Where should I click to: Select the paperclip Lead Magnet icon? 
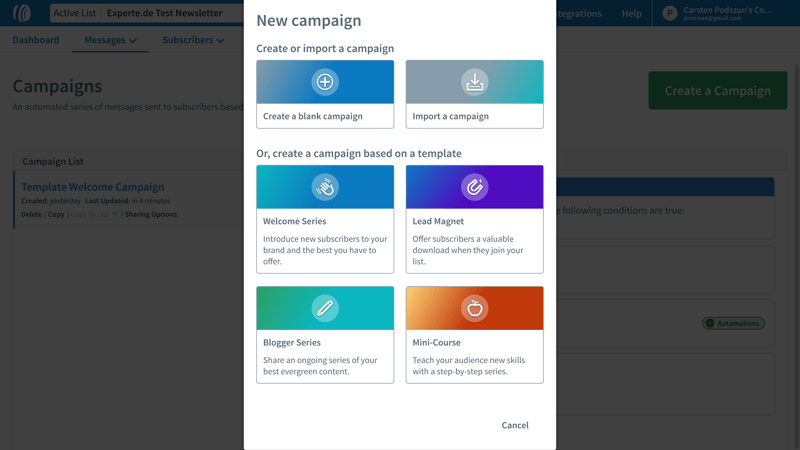coord(474,187)
